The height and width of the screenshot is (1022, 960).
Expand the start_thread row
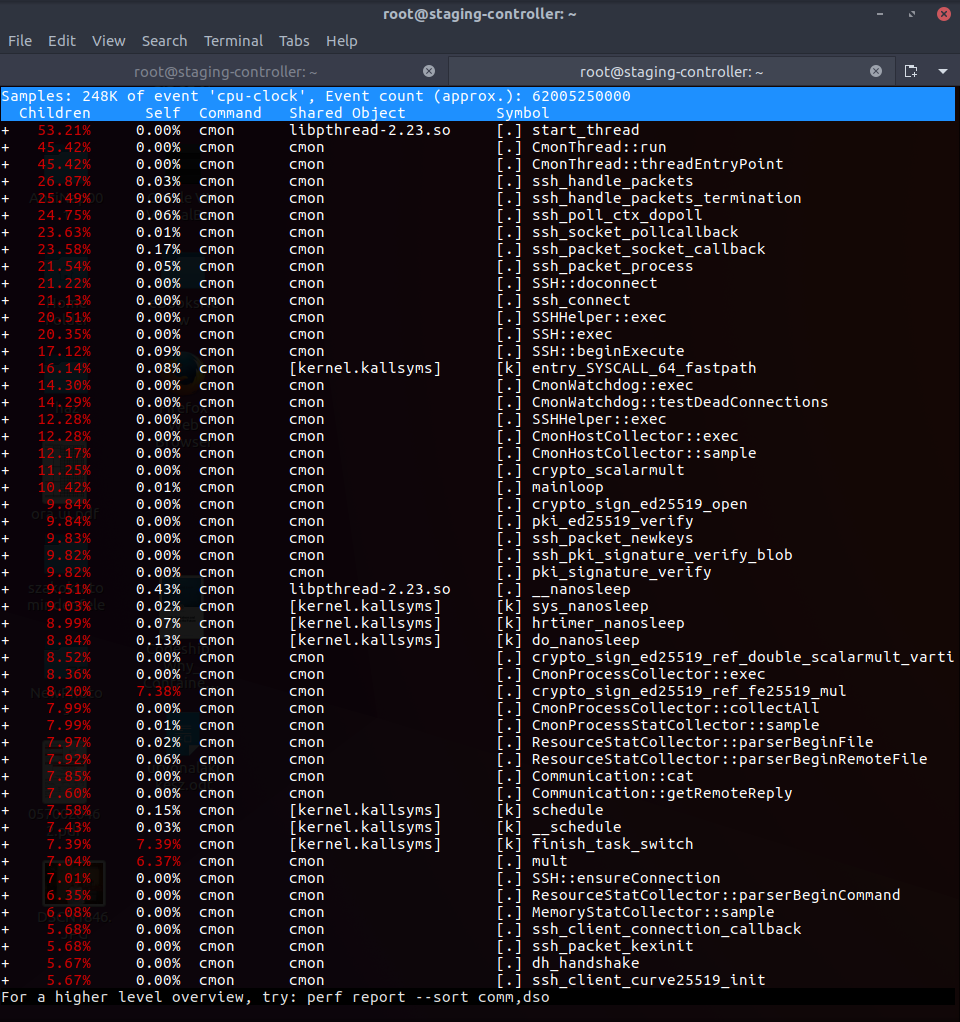5,130
